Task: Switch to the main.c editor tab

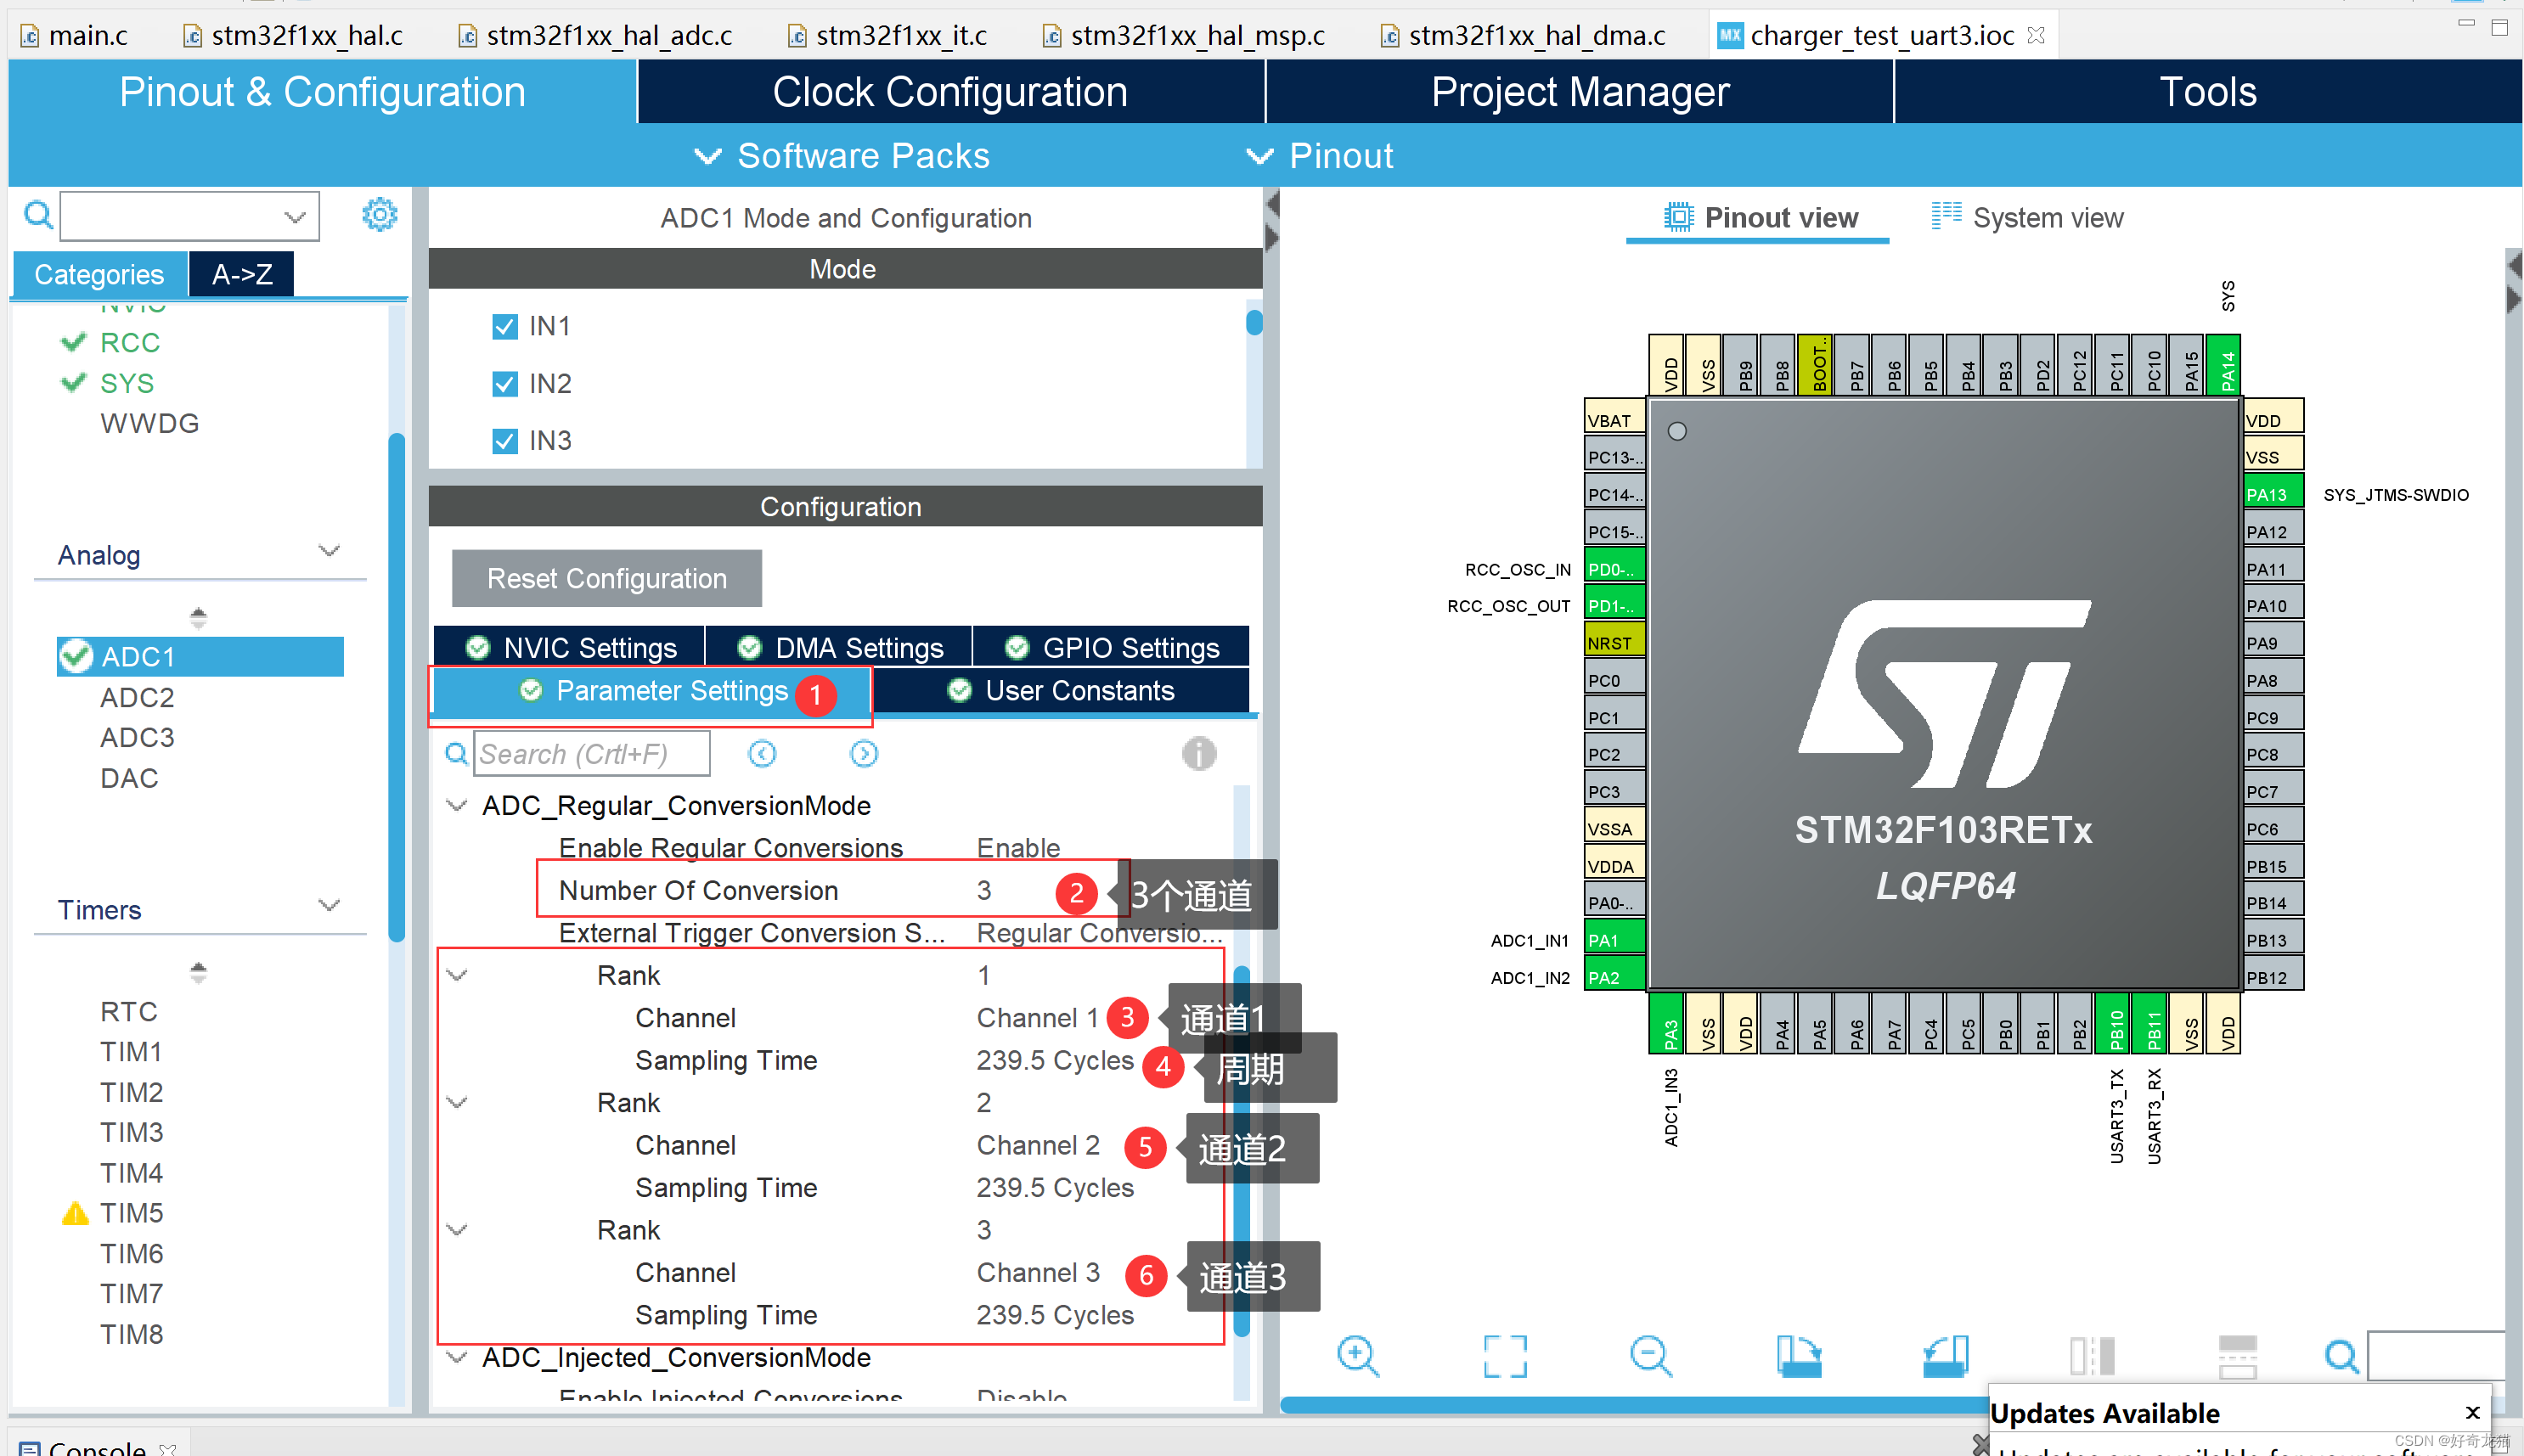Action: click(x=75, y=35)
